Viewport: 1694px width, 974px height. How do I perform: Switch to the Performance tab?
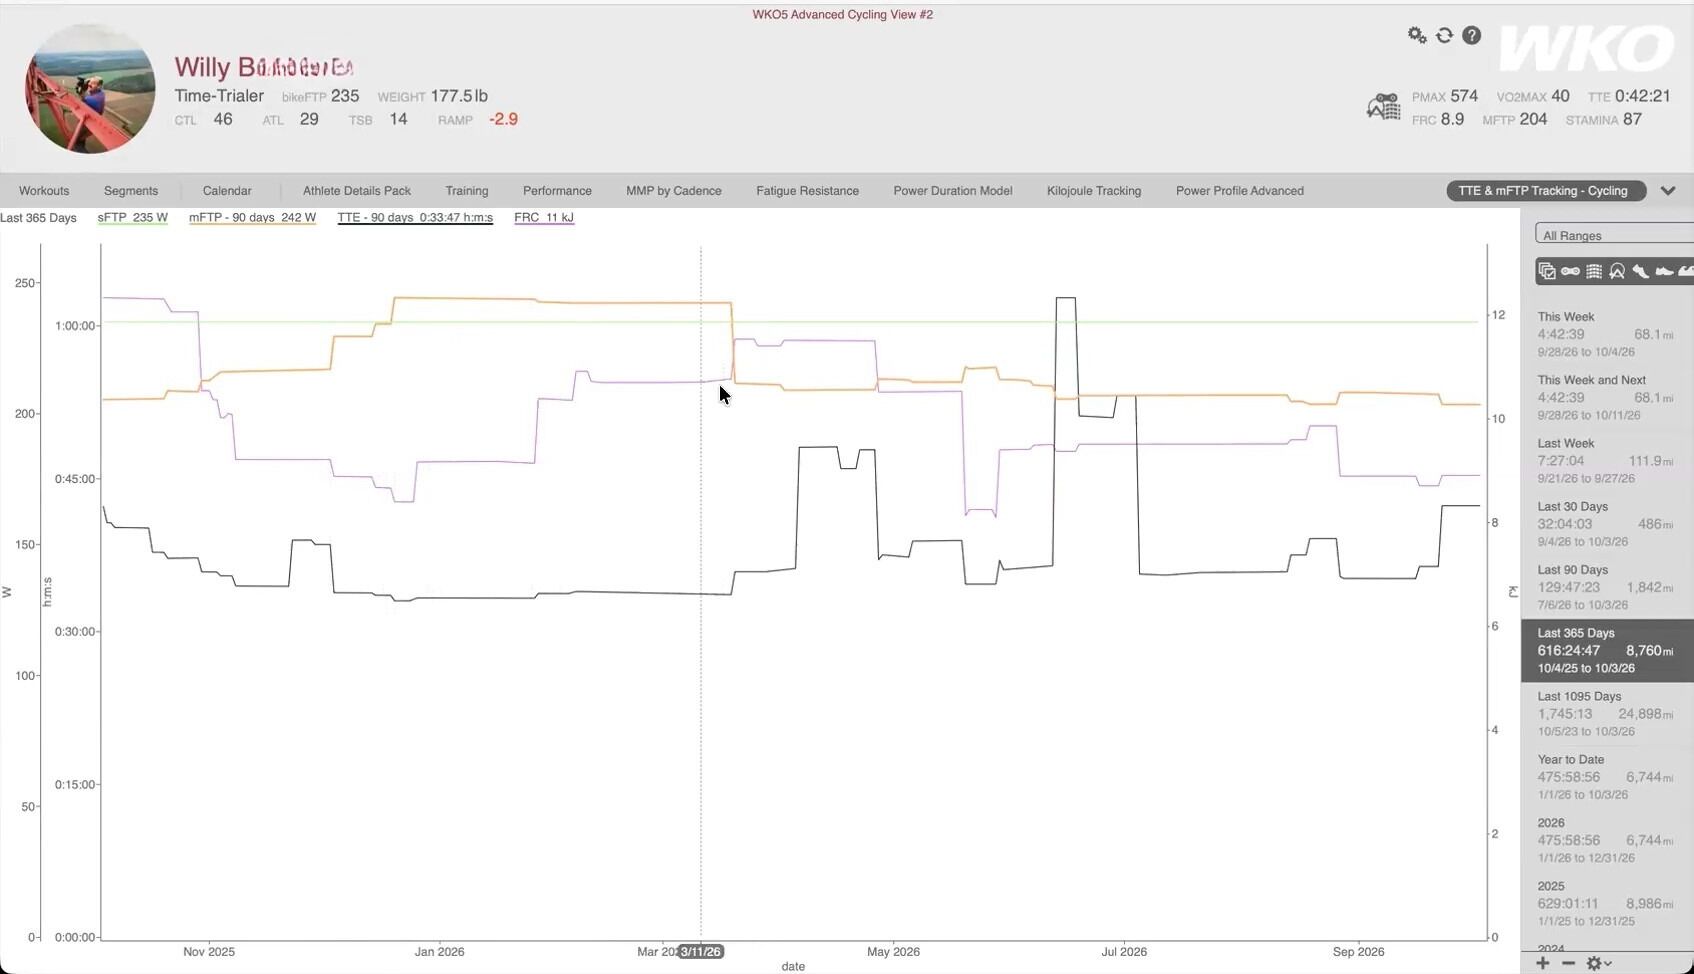coord(557,191)
